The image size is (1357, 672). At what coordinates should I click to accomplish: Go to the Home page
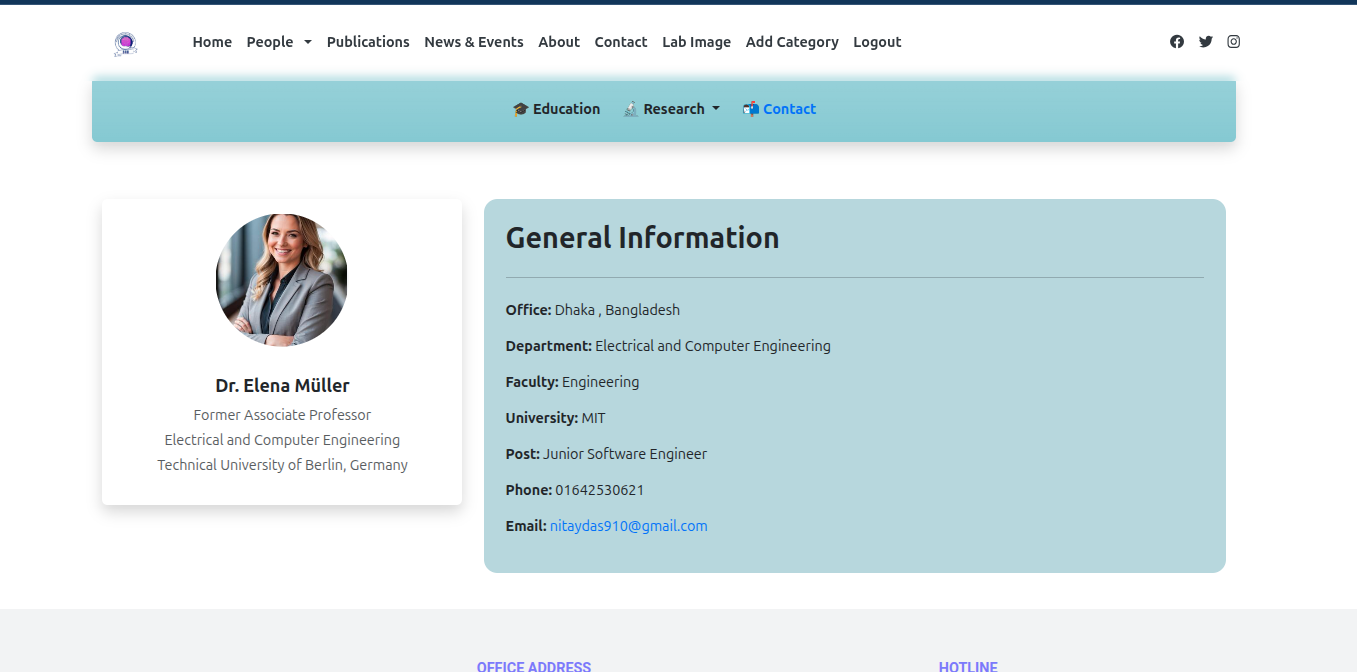pyautogui.click(x=212, y=42)
